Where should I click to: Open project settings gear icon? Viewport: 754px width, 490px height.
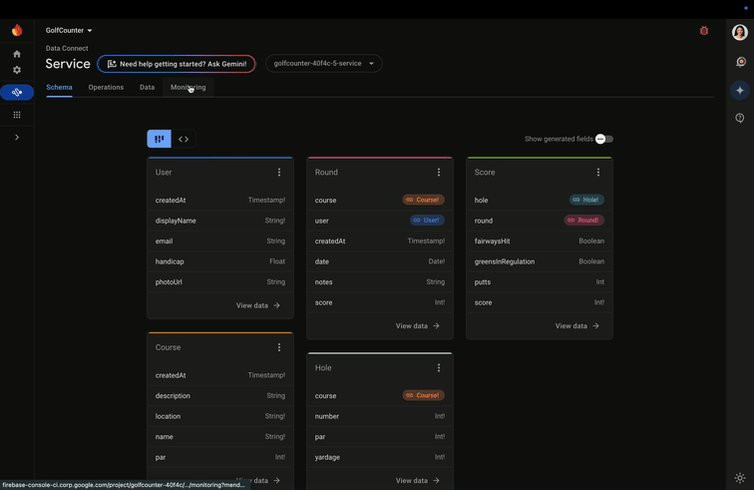click(x=17, y=70)
